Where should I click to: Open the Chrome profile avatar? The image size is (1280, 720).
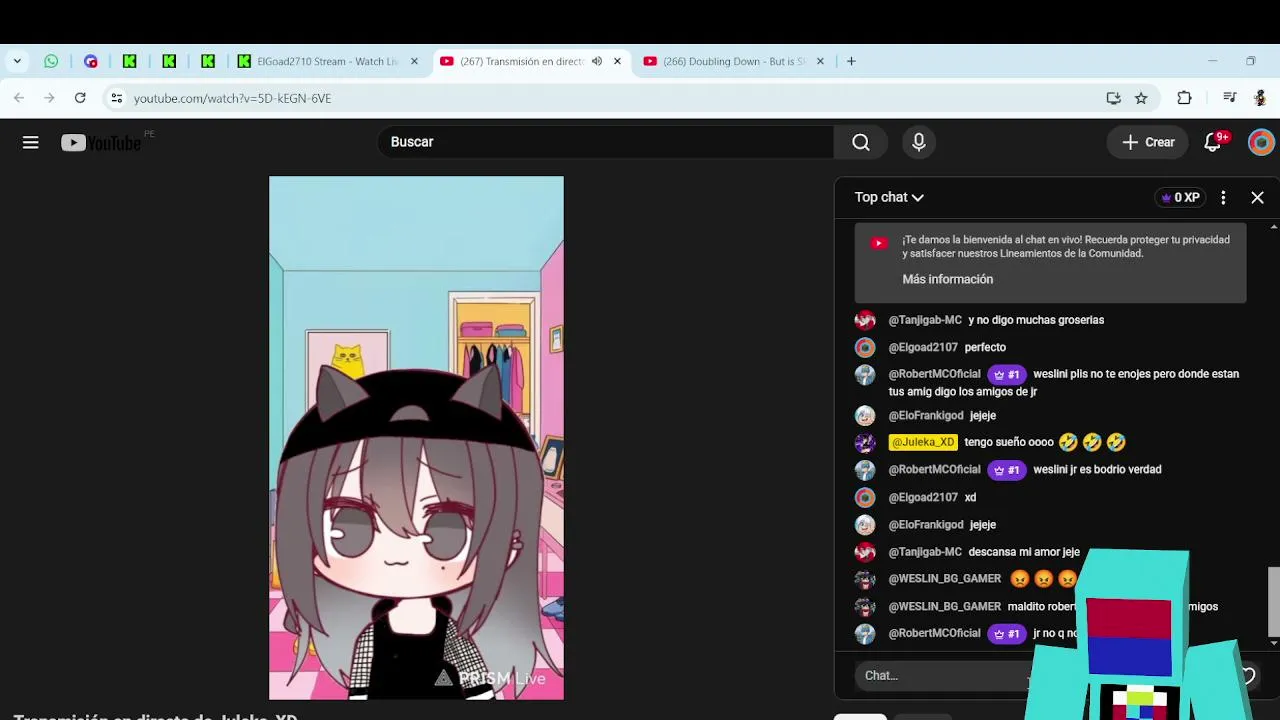pos(1260,98)
